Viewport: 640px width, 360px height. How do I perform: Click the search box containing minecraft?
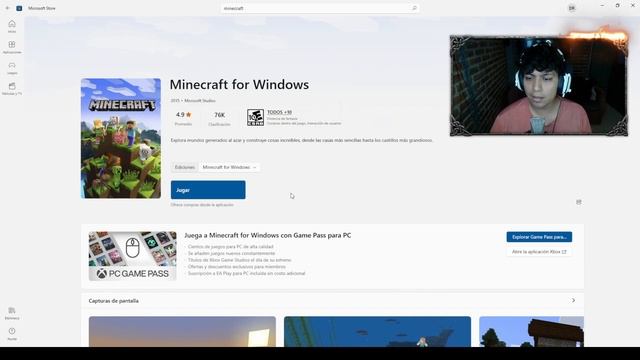pos(320,8)
